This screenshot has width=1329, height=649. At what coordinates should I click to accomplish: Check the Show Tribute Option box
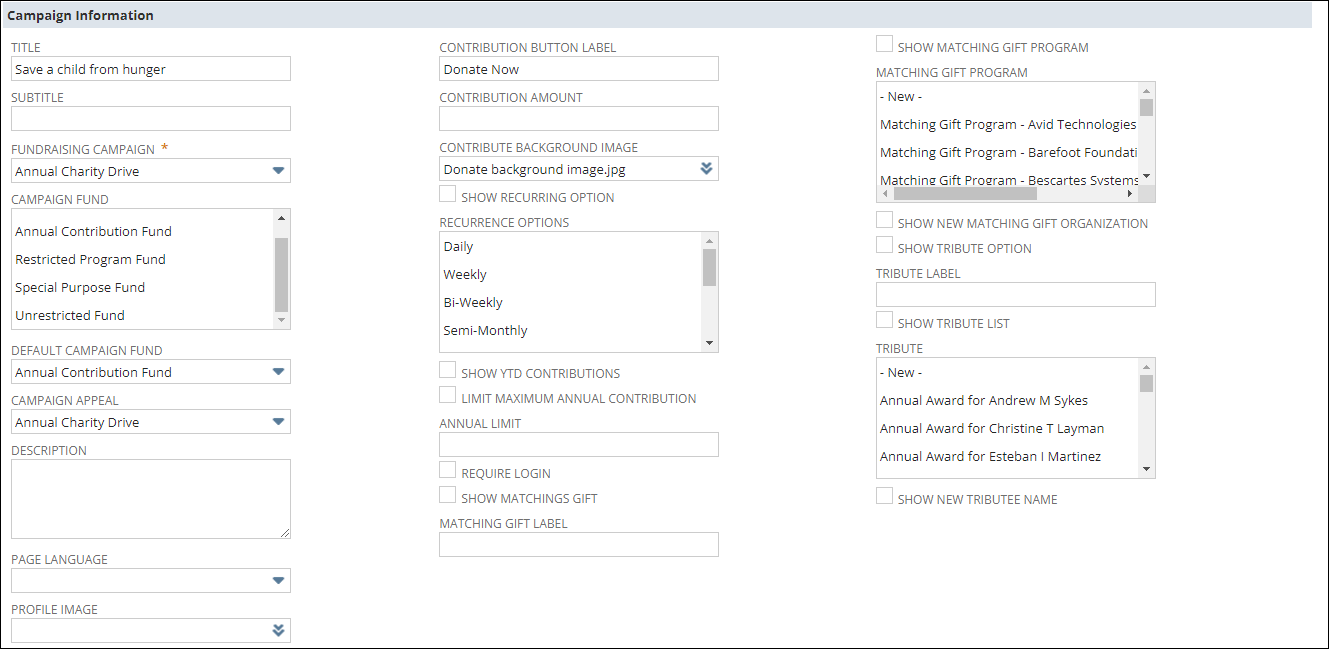point(884,245)
